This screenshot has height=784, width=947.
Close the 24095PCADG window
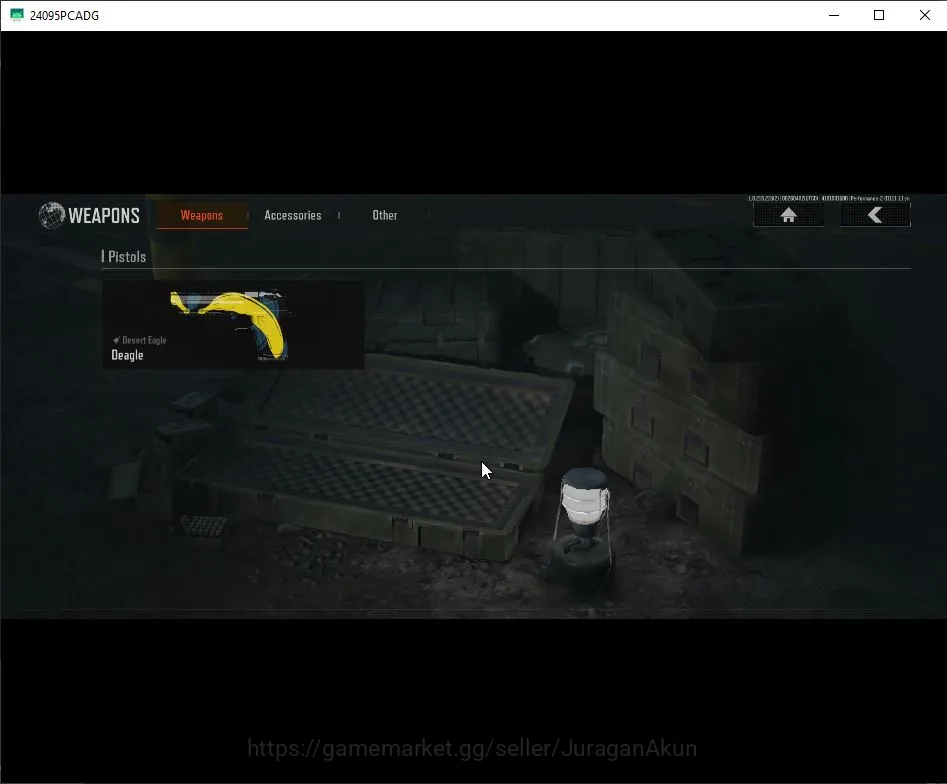point(925,15)
